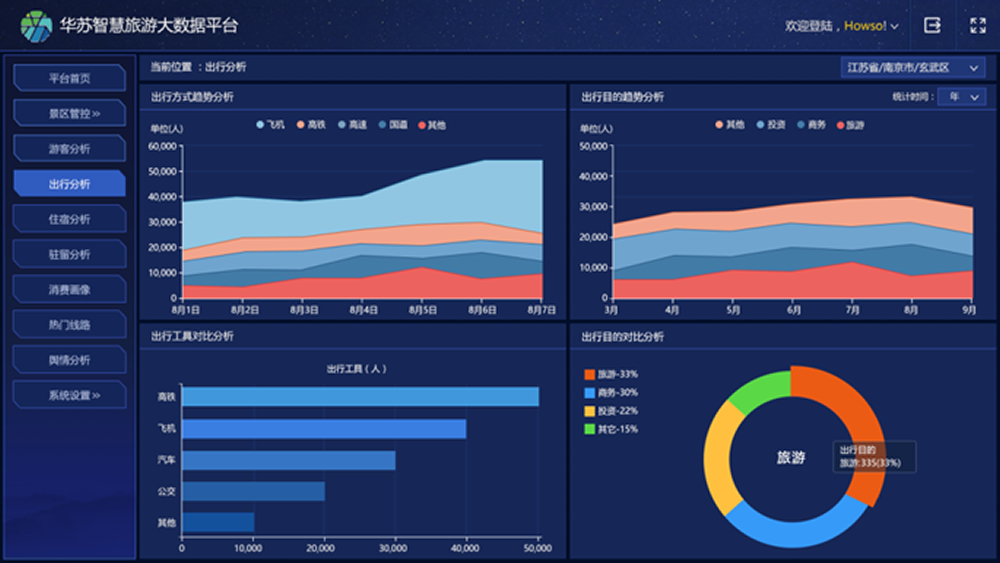The width and height of the screenshot is (1000, 563).
Task: Expand 系统设置 sidebar menu
Action: 70,395
